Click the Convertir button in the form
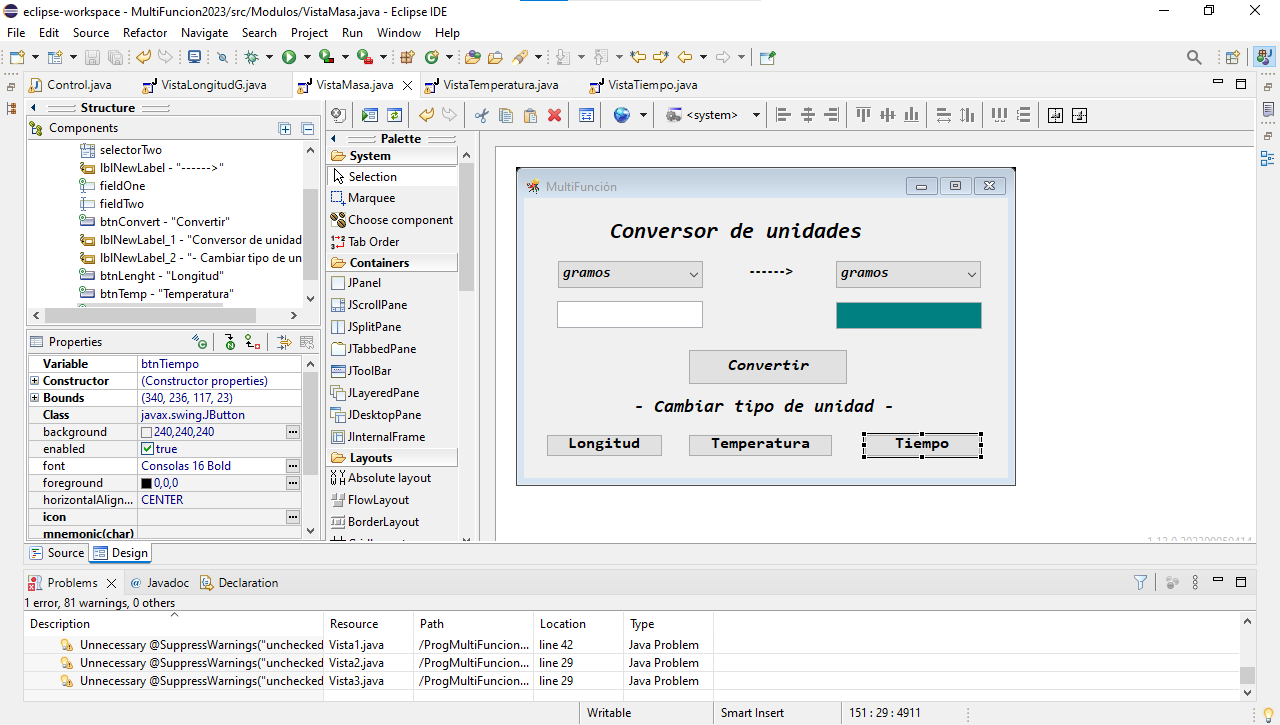 click(x=768, y=366)
